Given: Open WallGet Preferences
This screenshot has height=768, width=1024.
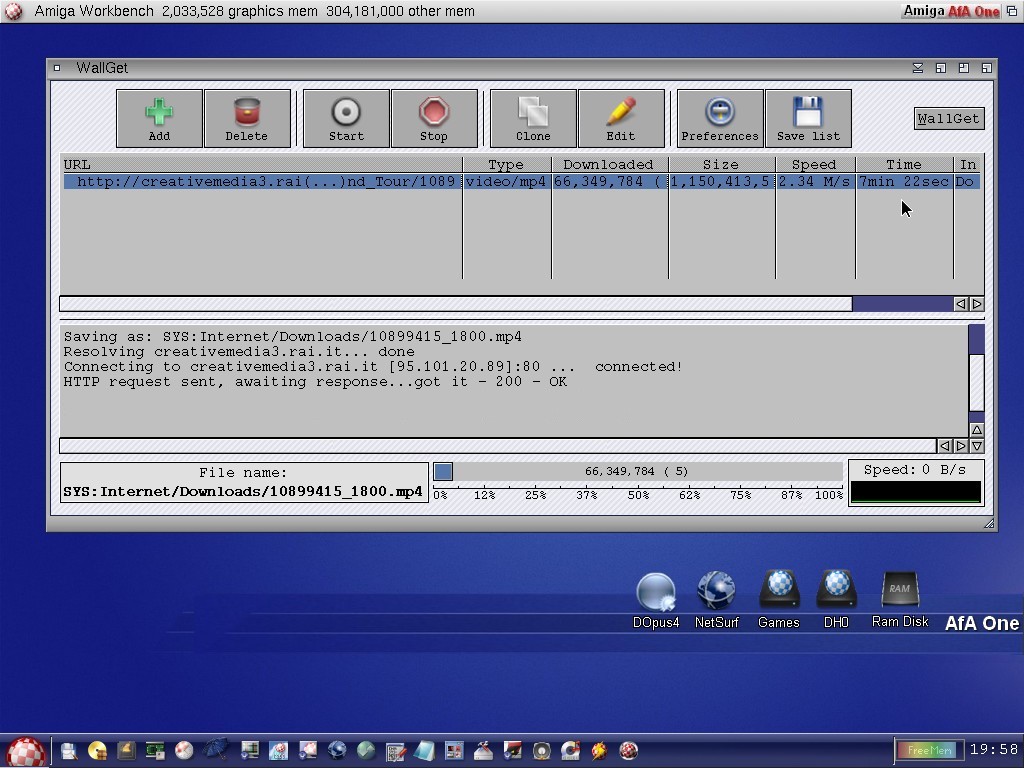Looking at the screenshot, I should 720,118.
